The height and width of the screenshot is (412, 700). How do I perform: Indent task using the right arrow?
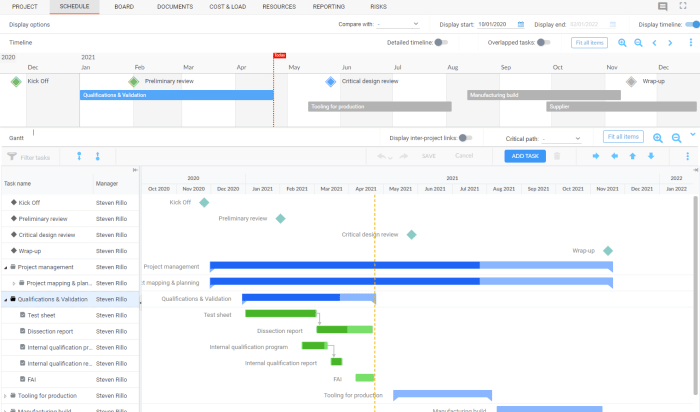pyautogui.click(x=596, y=156)
